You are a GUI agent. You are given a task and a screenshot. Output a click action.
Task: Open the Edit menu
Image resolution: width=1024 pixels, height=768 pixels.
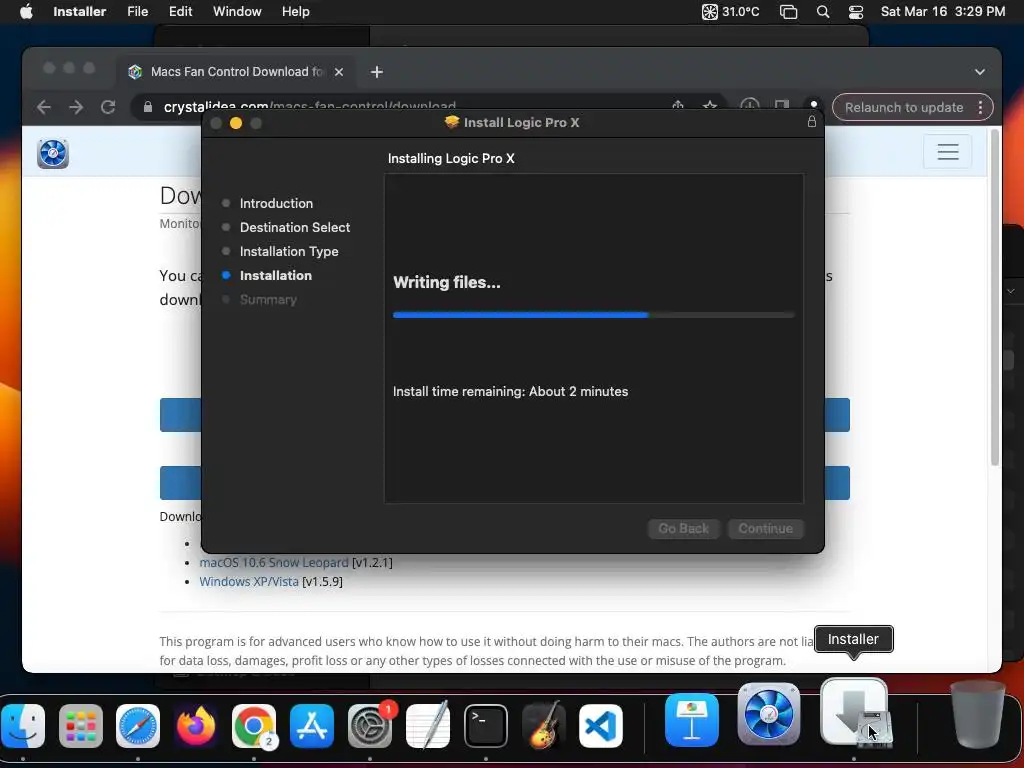(180, 11)
